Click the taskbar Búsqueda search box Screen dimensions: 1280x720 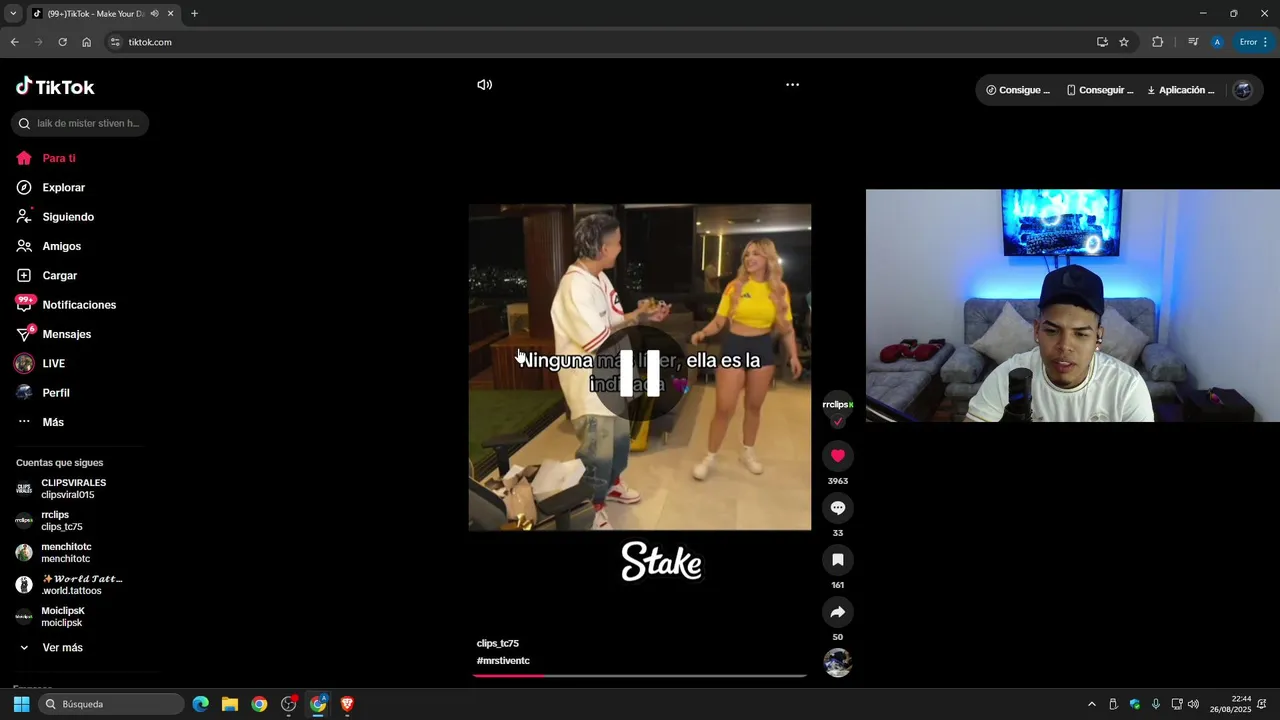112,704
